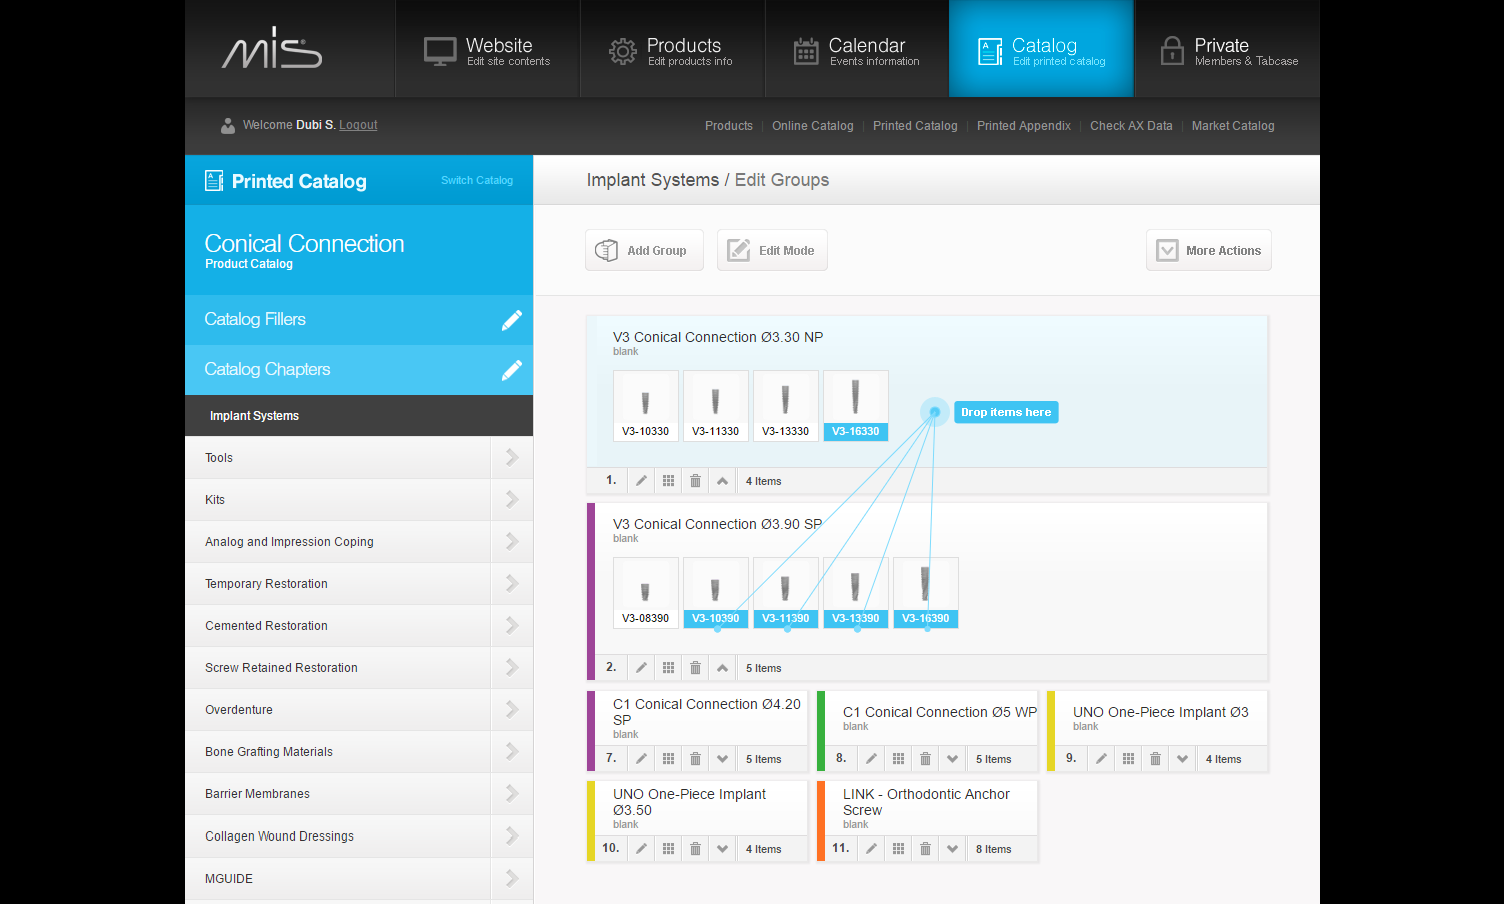Click the Catalog Chapters pencil icon
The width and height of the screenshot is (1504, 904).
click(x=512, y=370)
